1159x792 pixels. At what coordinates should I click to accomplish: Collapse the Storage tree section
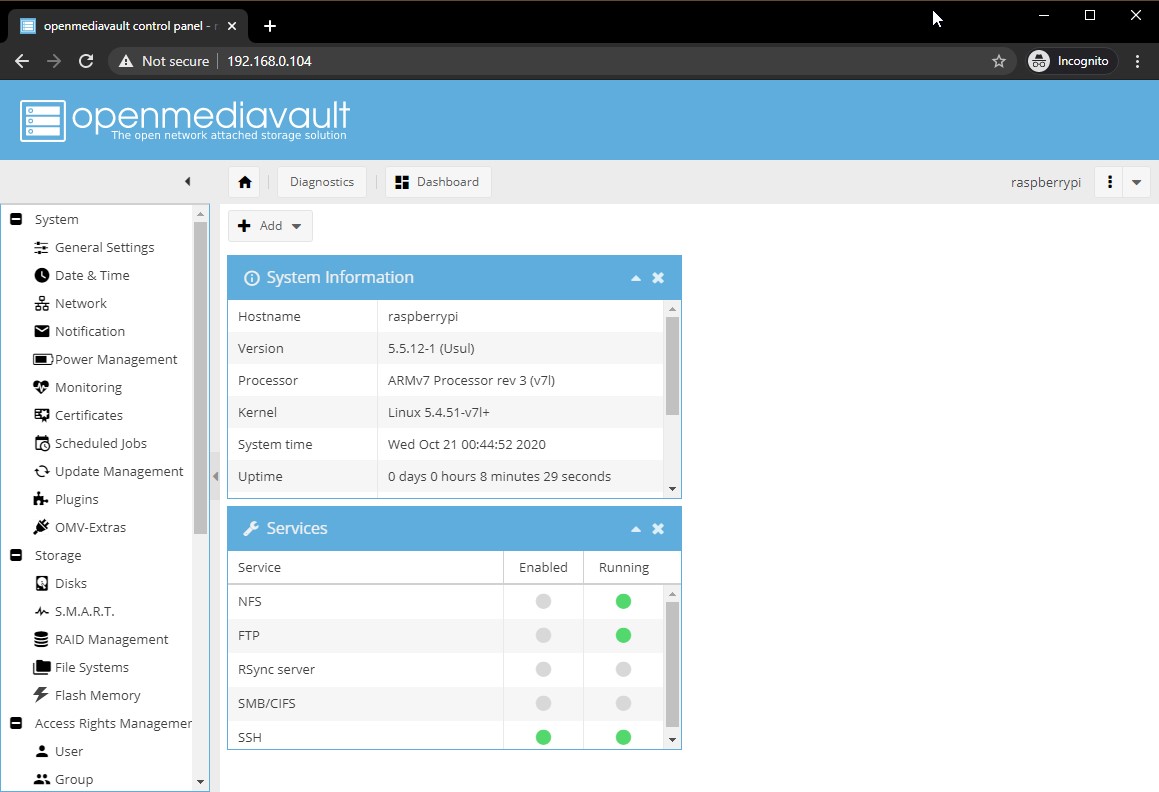pyautogui.click(x=16, y=555)
